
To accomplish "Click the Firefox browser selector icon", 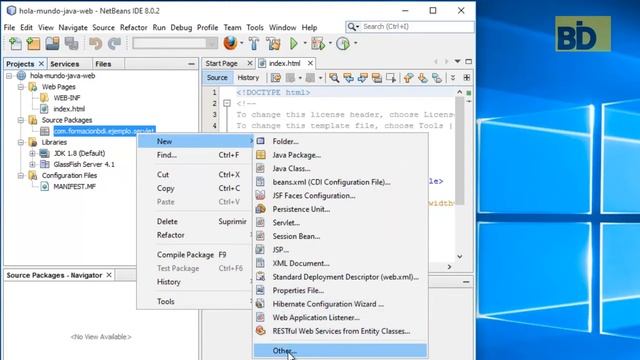I will [230, 43].
